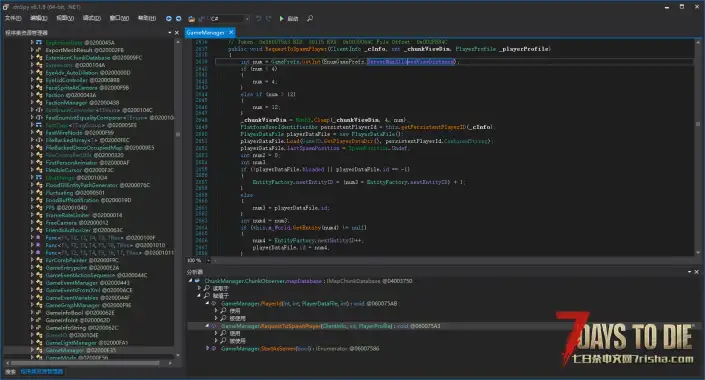Select GameGraphManager in the assembly tree
Screen dimensions: 705x380
click(x=88, y=305)
